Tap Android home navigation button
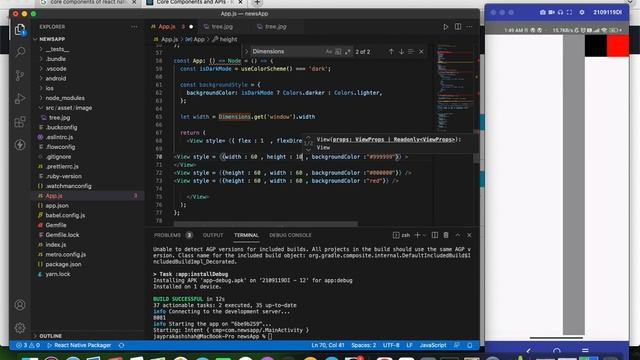Viewport: 640px width, 360px height. pos(557,351)
